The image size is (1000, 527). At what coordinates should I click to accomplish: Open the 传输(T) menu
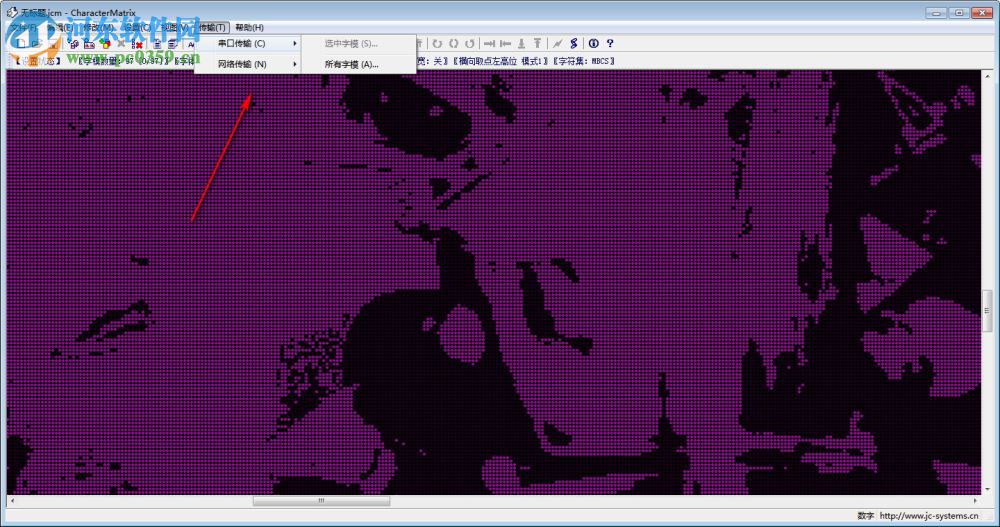click(212, 27)
